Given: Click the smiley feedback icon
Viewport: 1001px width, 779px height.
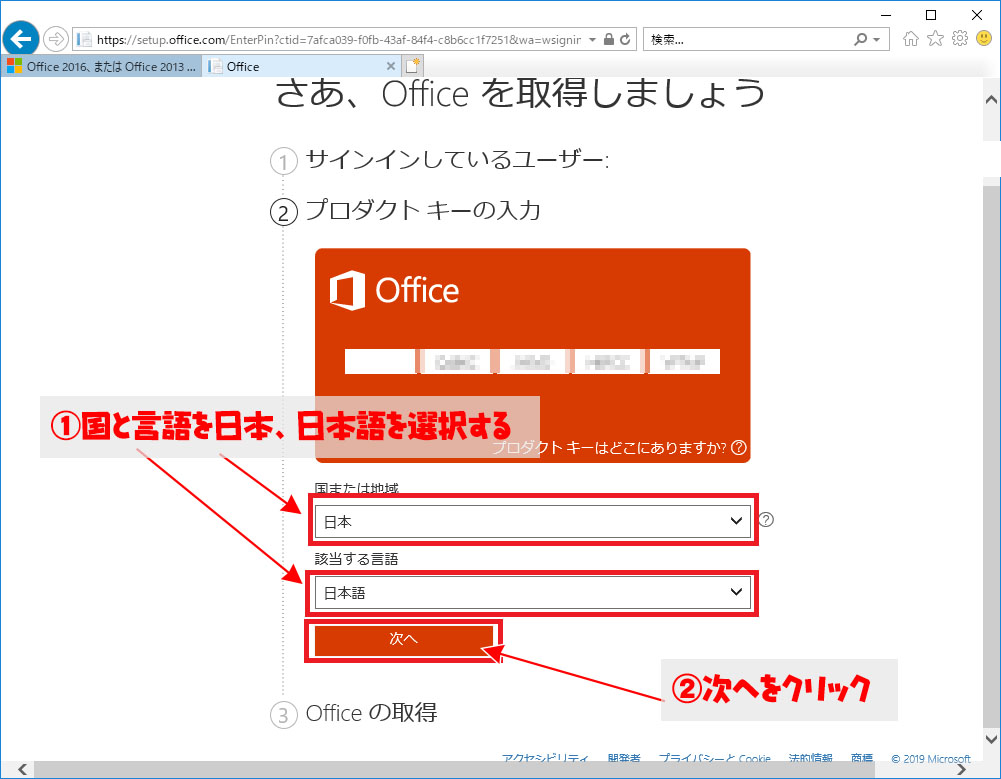Looking at the screenshot, I should (x=984, y=39).
